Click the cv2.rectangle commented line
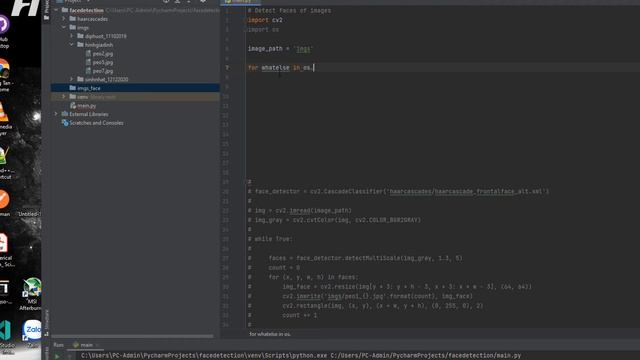 point(365,305)
